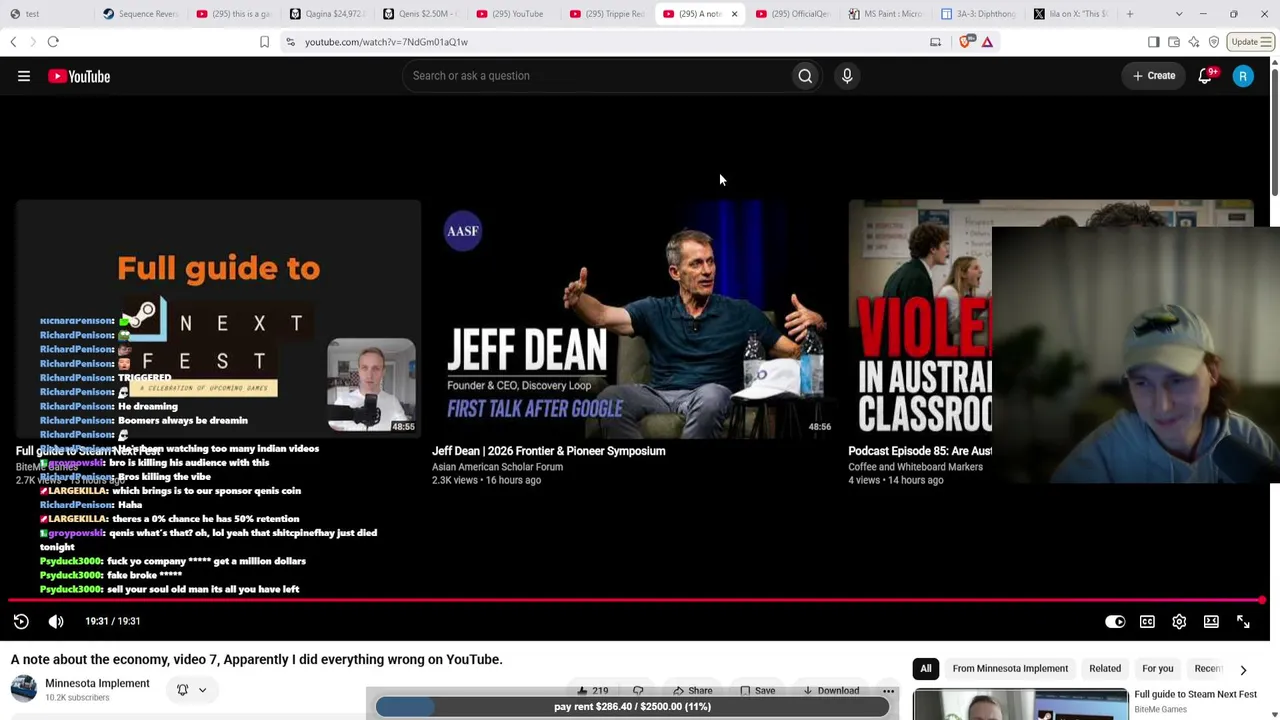The height and width of the screenshot is (720, 1280).
Task: Reload the page in browser
Action: point(53,42)
